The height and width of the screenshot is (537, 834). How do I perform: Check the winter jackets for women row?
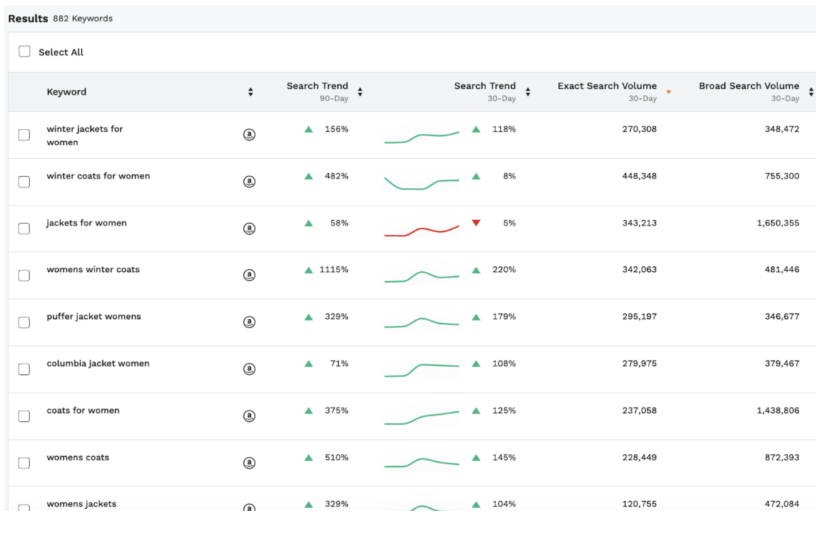point(25,135)
